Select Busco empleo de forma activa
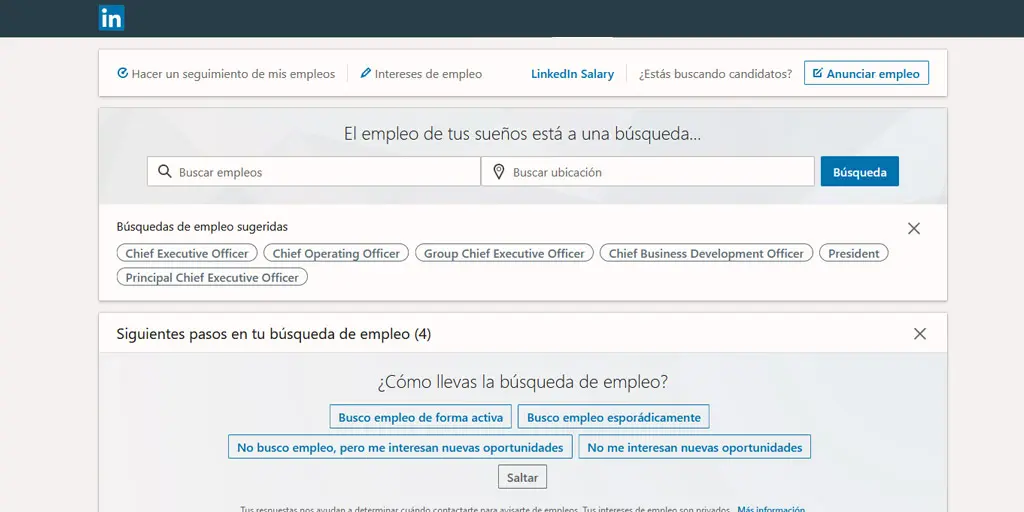Screen dimensions: 1024x512 pos(421,417)
